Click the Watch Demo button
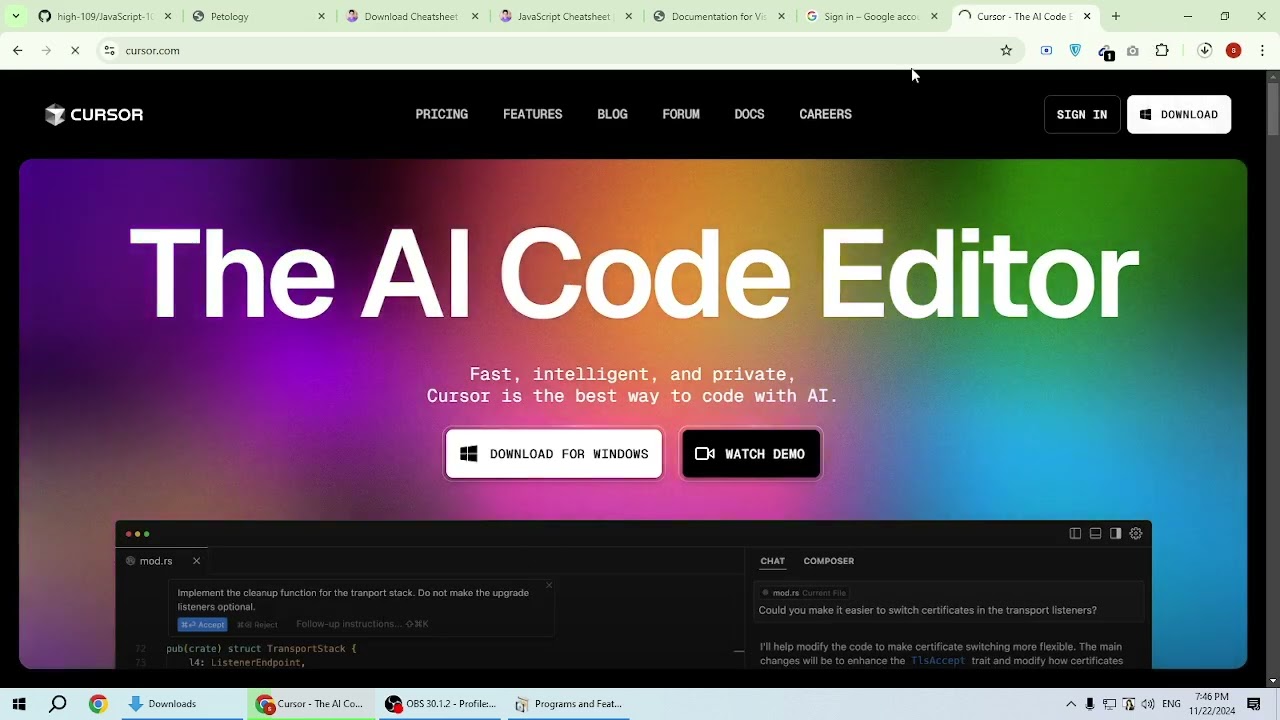 coord(751,454)
